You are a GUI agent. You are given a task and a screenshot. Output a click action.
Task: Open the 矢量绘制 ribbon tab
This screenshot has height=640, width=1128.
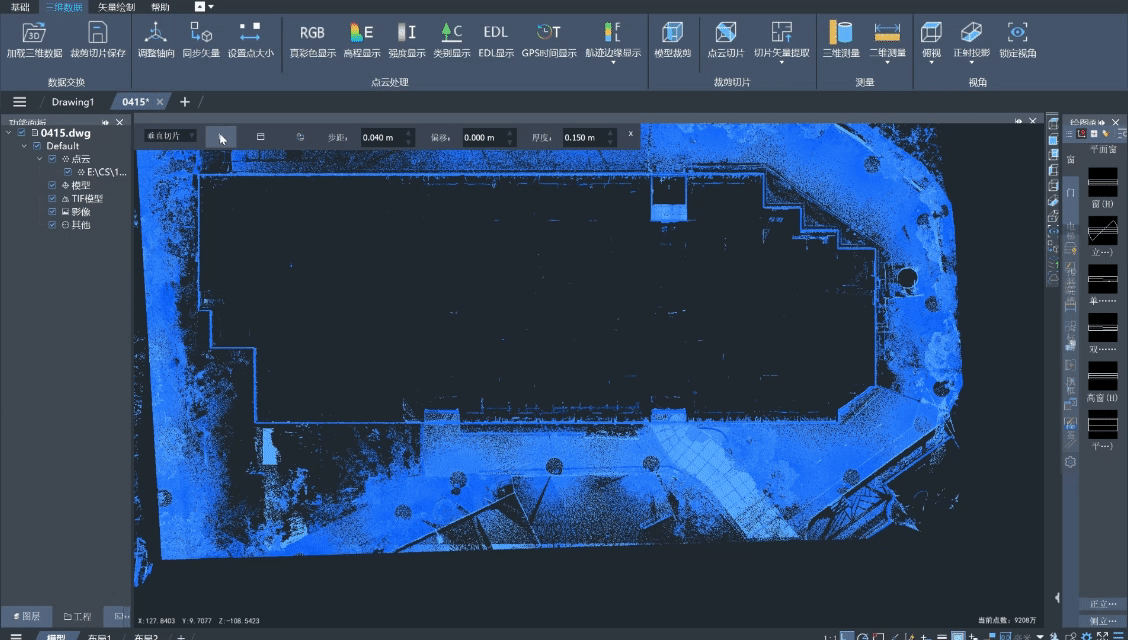coord(116,7)
